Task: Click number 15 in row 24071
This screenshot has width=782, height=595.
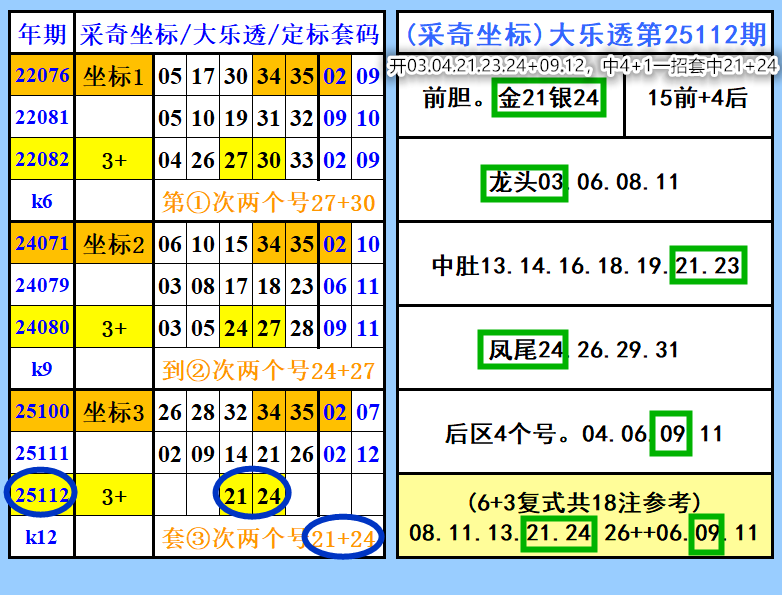Action: (235, 244)
